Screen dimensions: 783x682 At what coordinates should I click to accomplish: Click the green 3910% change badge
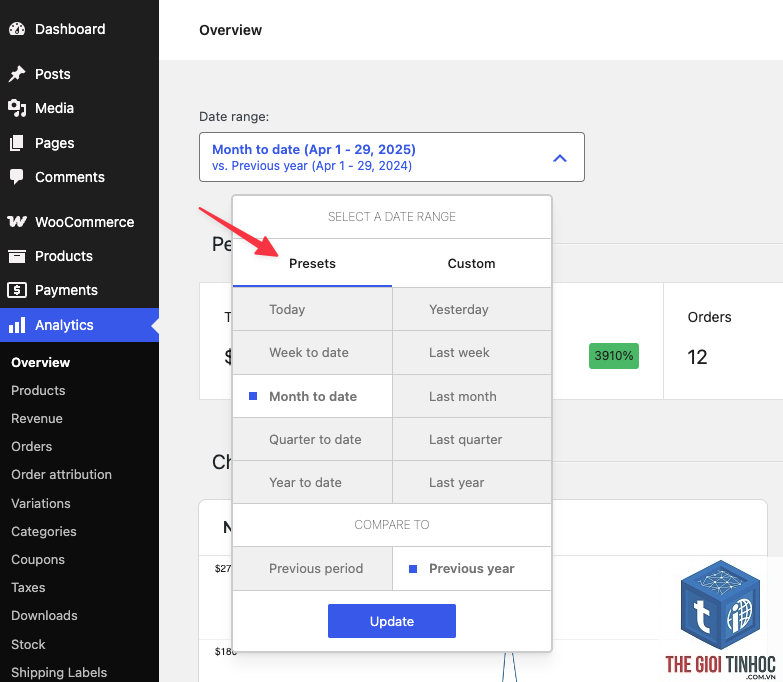pos(614,356)
